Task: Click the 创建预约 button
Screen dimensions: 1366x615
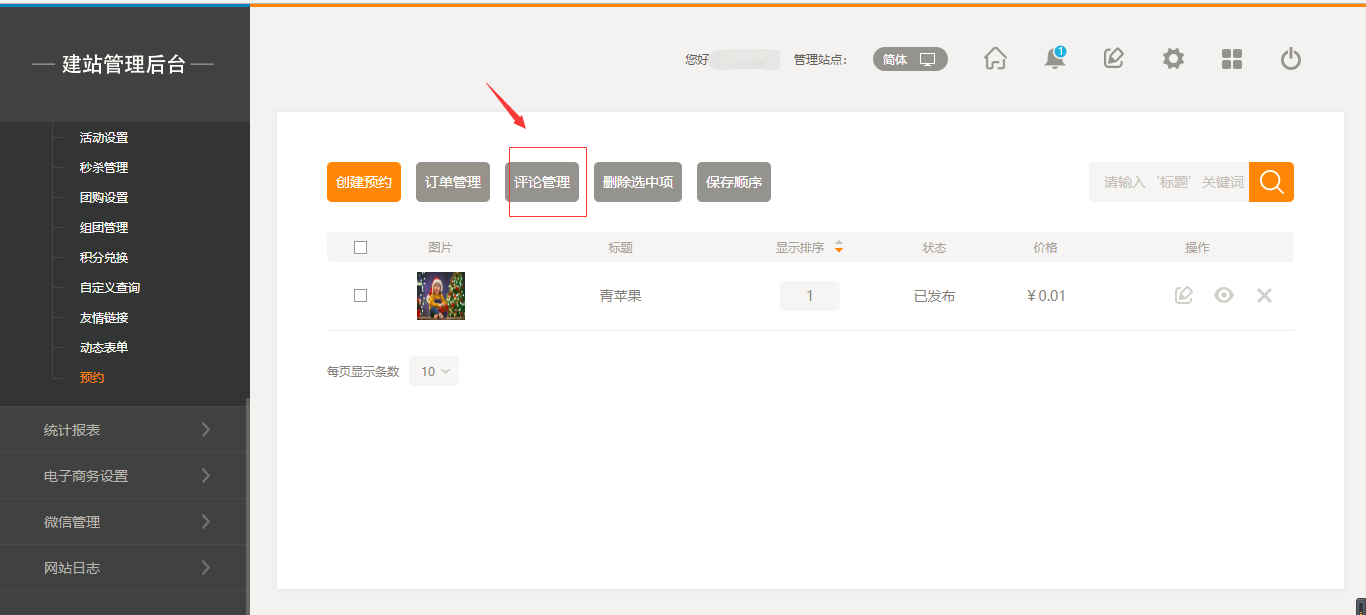Action: point(364,182)
